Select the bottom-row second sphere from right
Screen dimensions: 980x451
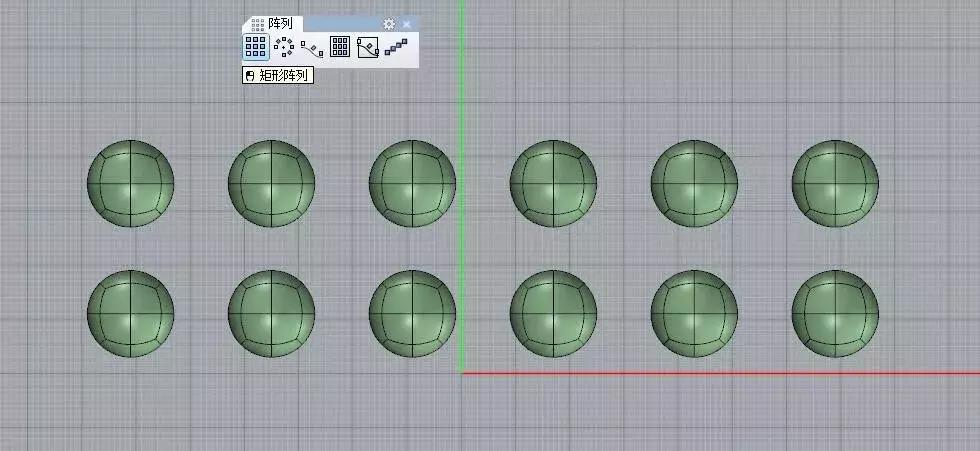[x=694, y=314]
